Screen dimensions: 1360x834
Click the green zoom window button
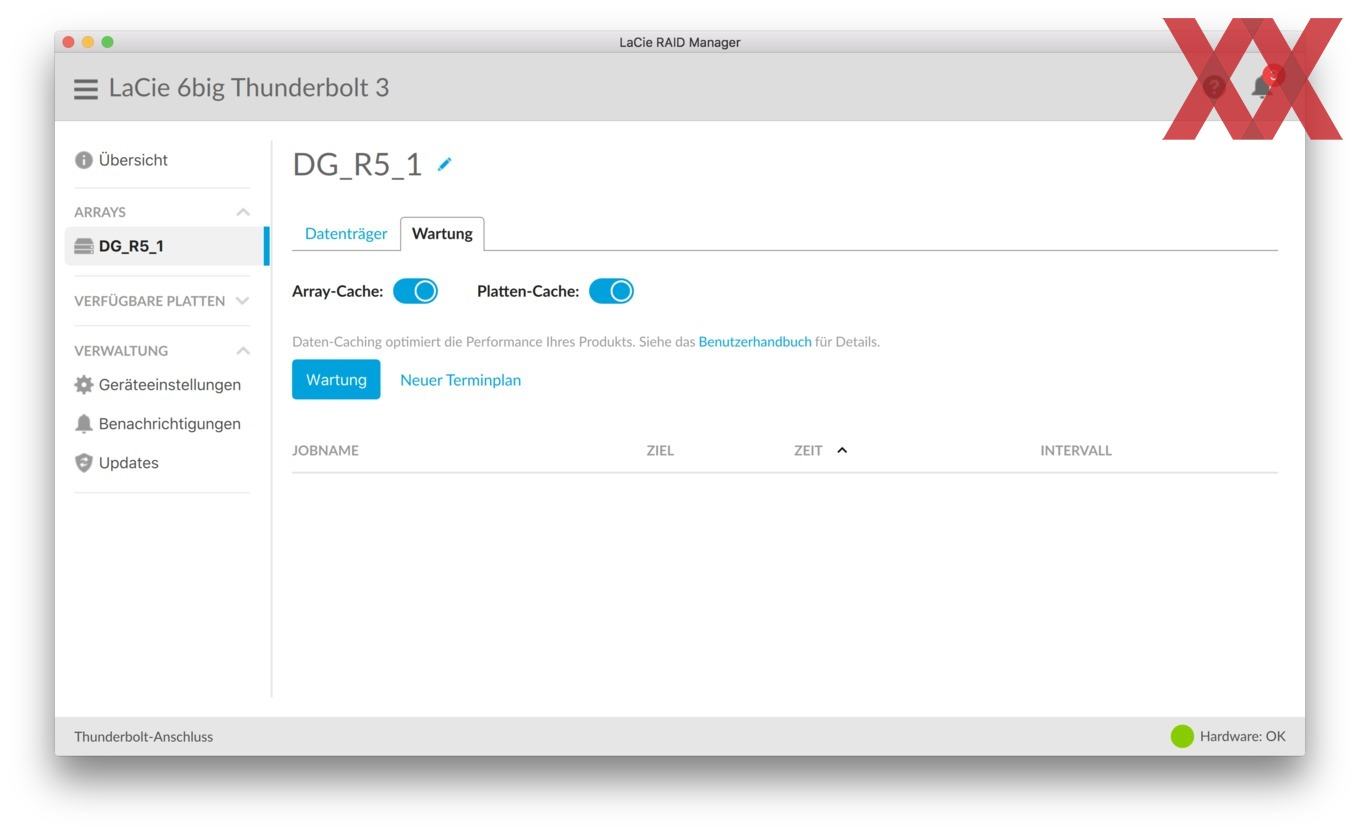tap(107, 42)
